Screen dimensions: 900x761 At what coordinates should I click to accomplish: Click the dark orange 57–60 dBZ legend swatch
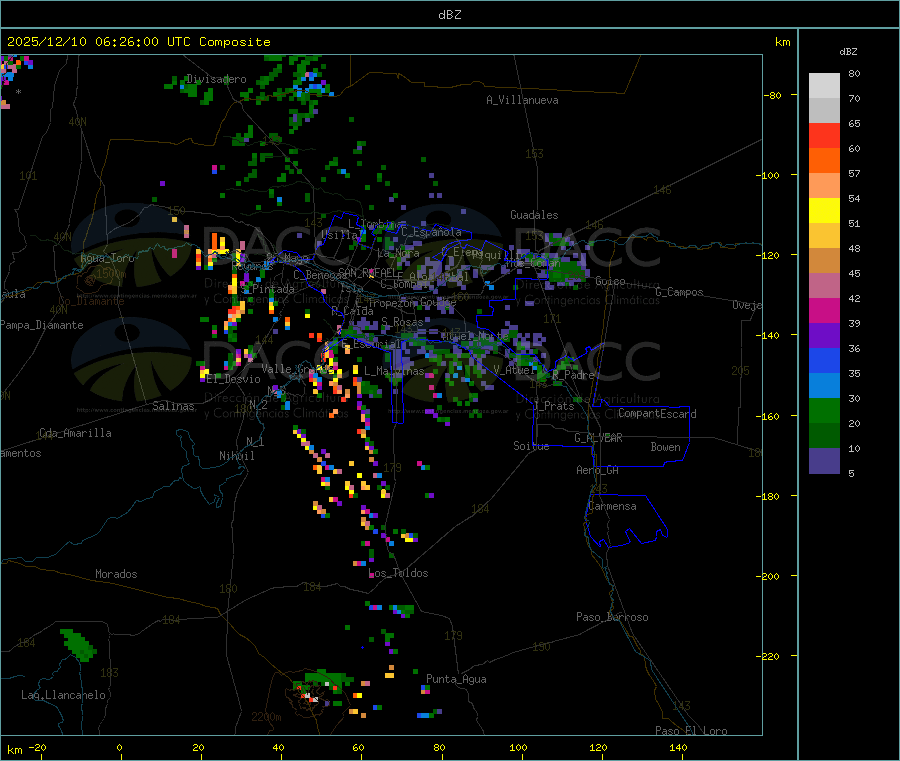click(824, 161)
